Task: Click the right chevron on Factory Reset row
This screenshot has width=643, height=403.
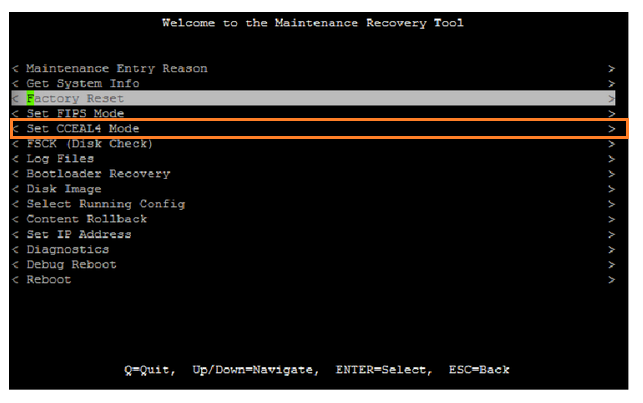Action: click(611, 98)
